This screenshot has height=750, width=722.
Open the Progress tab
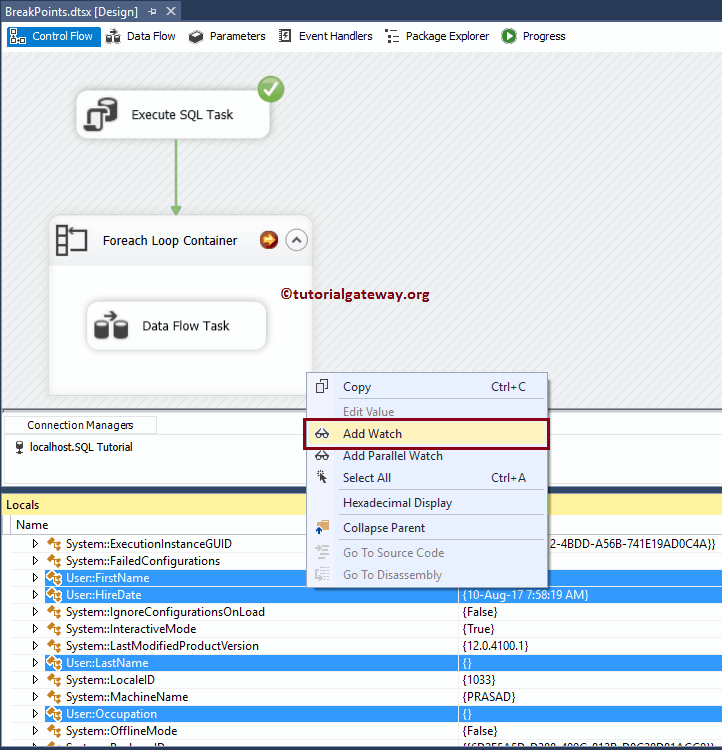click(533, 36)
